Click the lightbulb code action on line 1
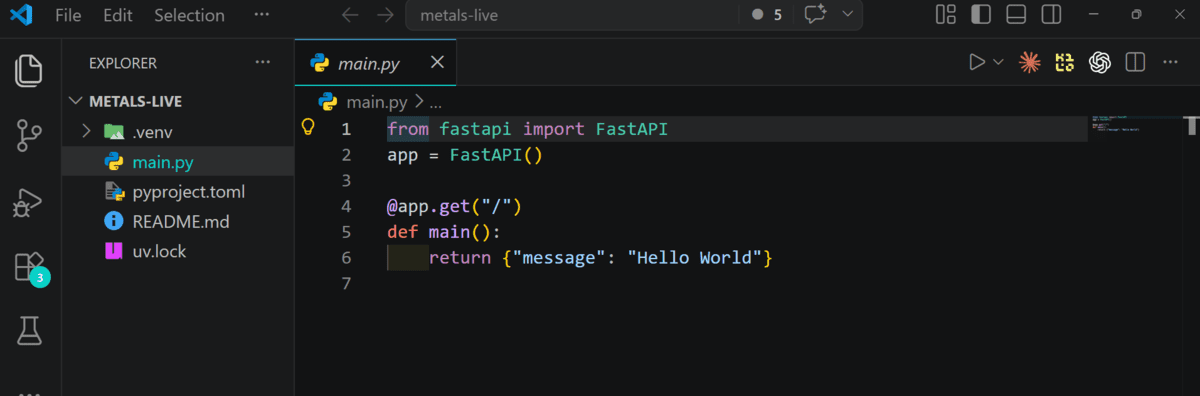1200x396 pixels. [x=308, y=127]
